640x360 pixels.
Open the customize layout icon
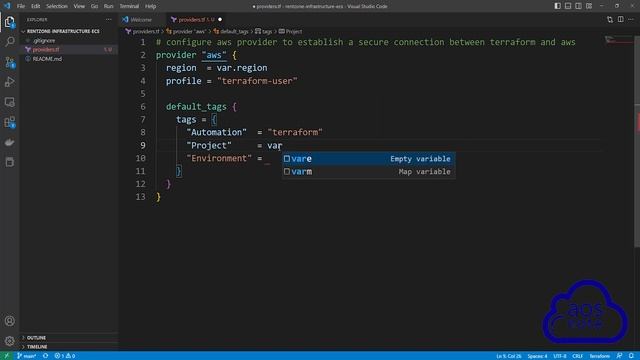coord(589,6)
